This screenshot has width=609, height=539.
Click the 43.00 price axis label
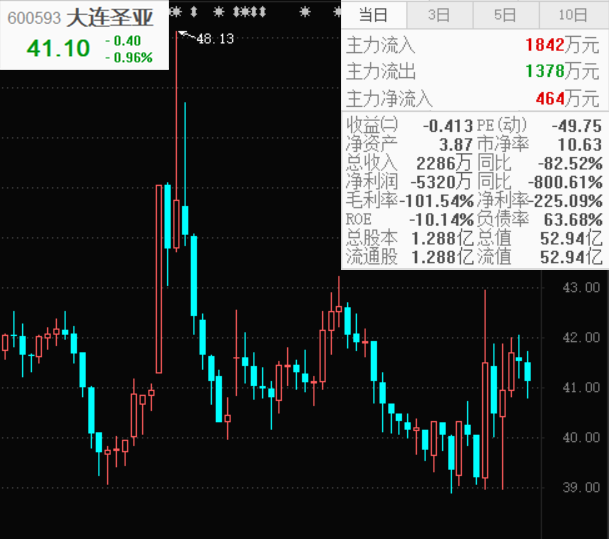(581, 288)
